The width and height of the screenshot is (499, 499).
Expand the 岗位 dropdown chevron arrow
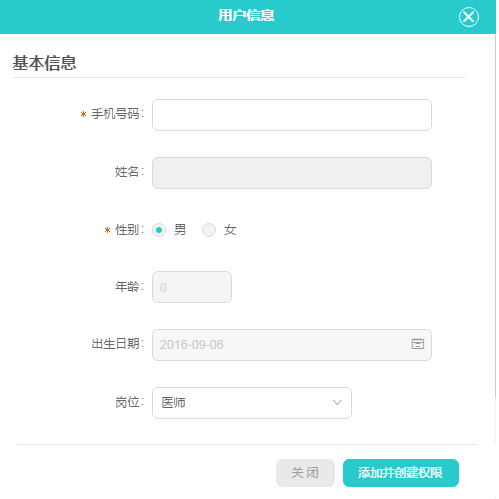pyautogui.click(x=337, y=402)
